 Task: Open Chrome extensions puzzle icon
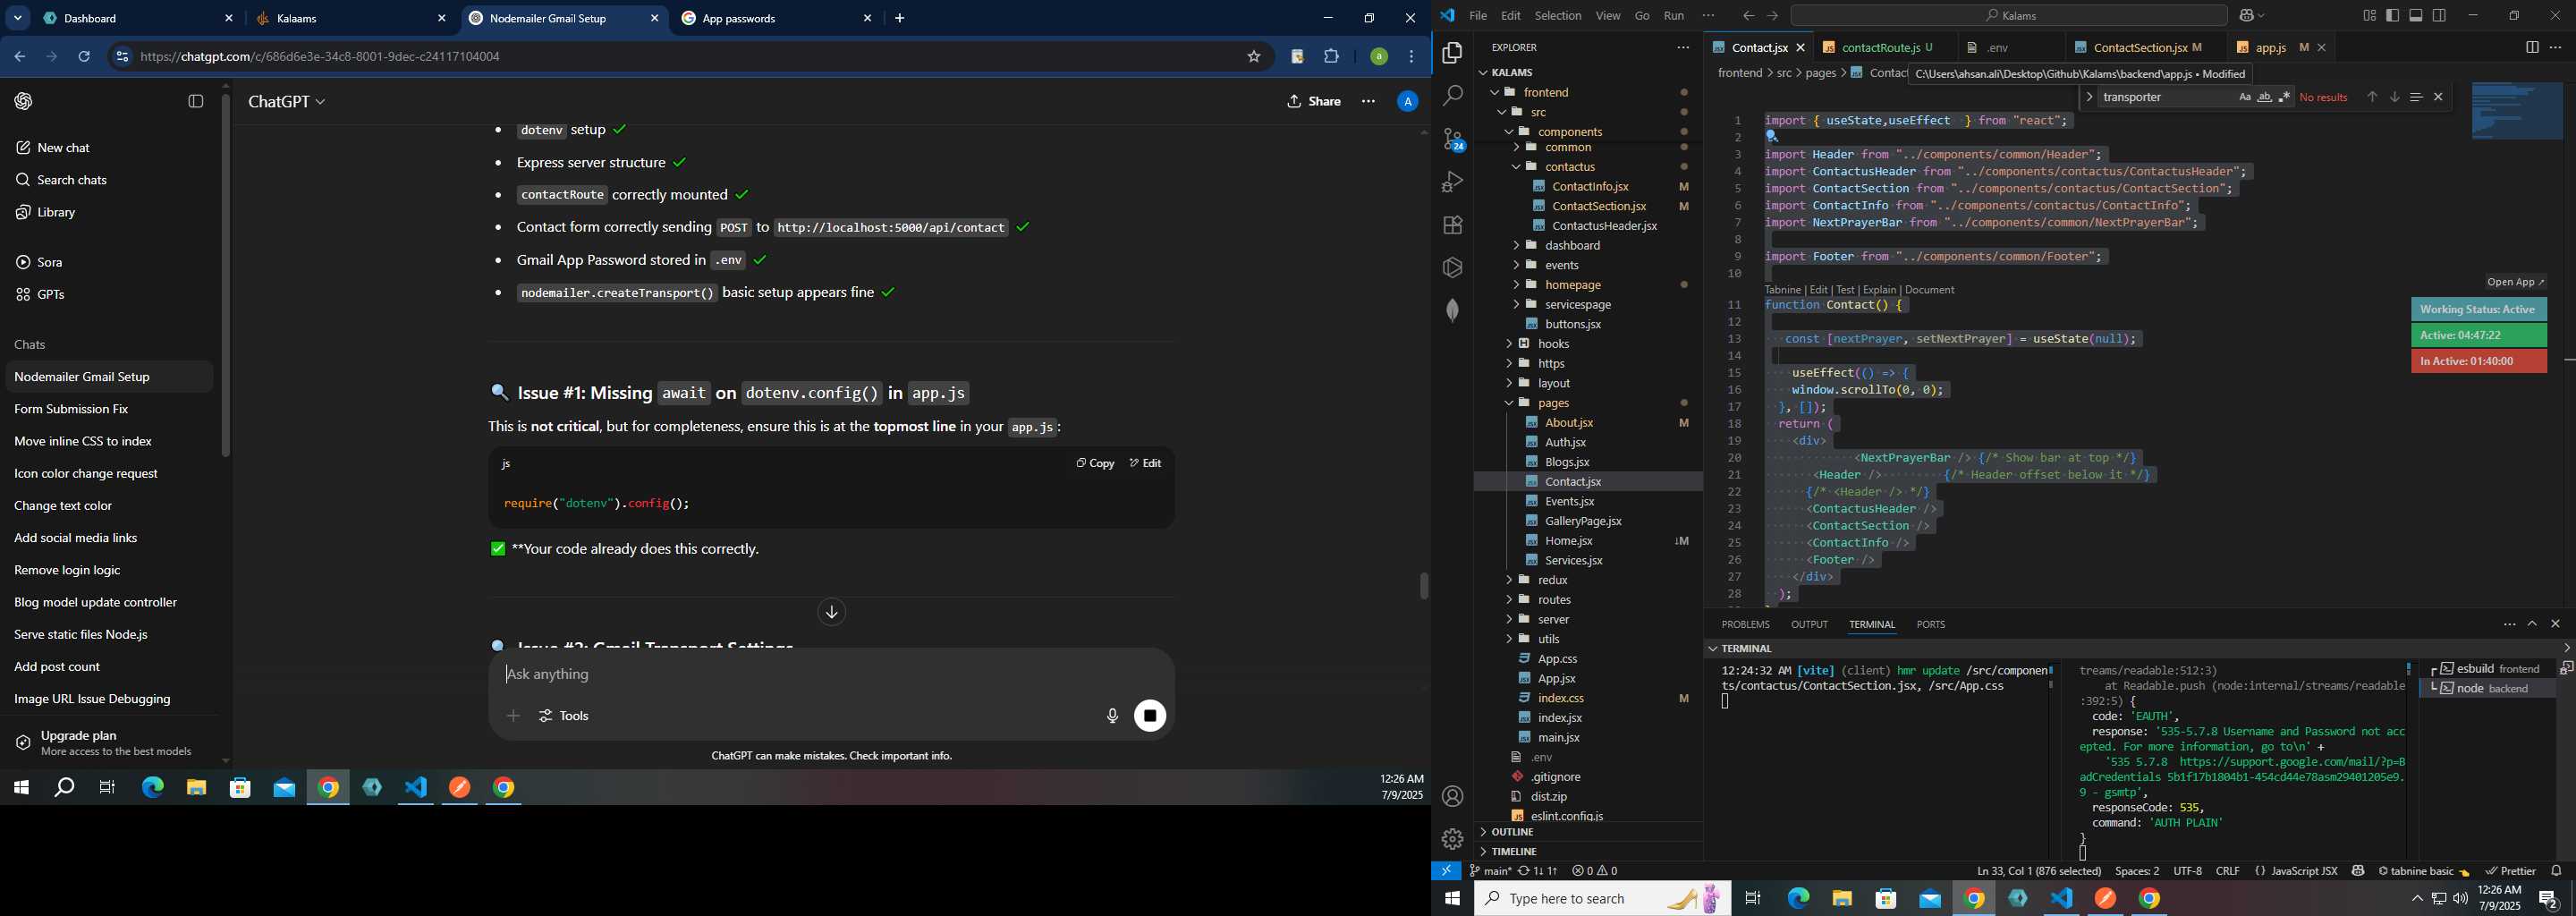[1331, 57]
